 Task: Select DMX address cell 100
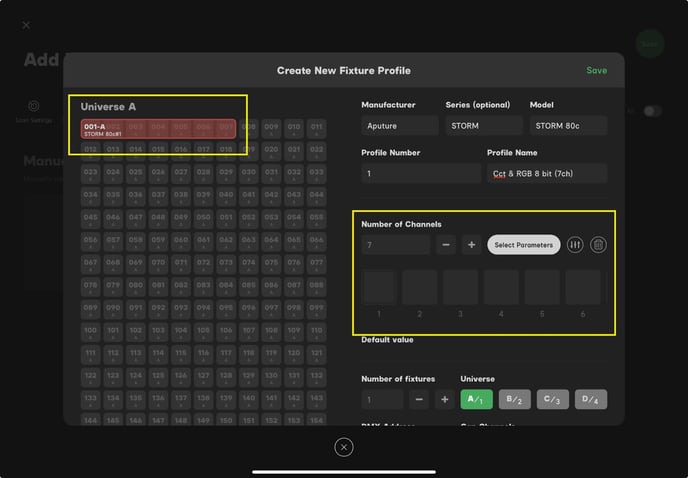point(90,332)
